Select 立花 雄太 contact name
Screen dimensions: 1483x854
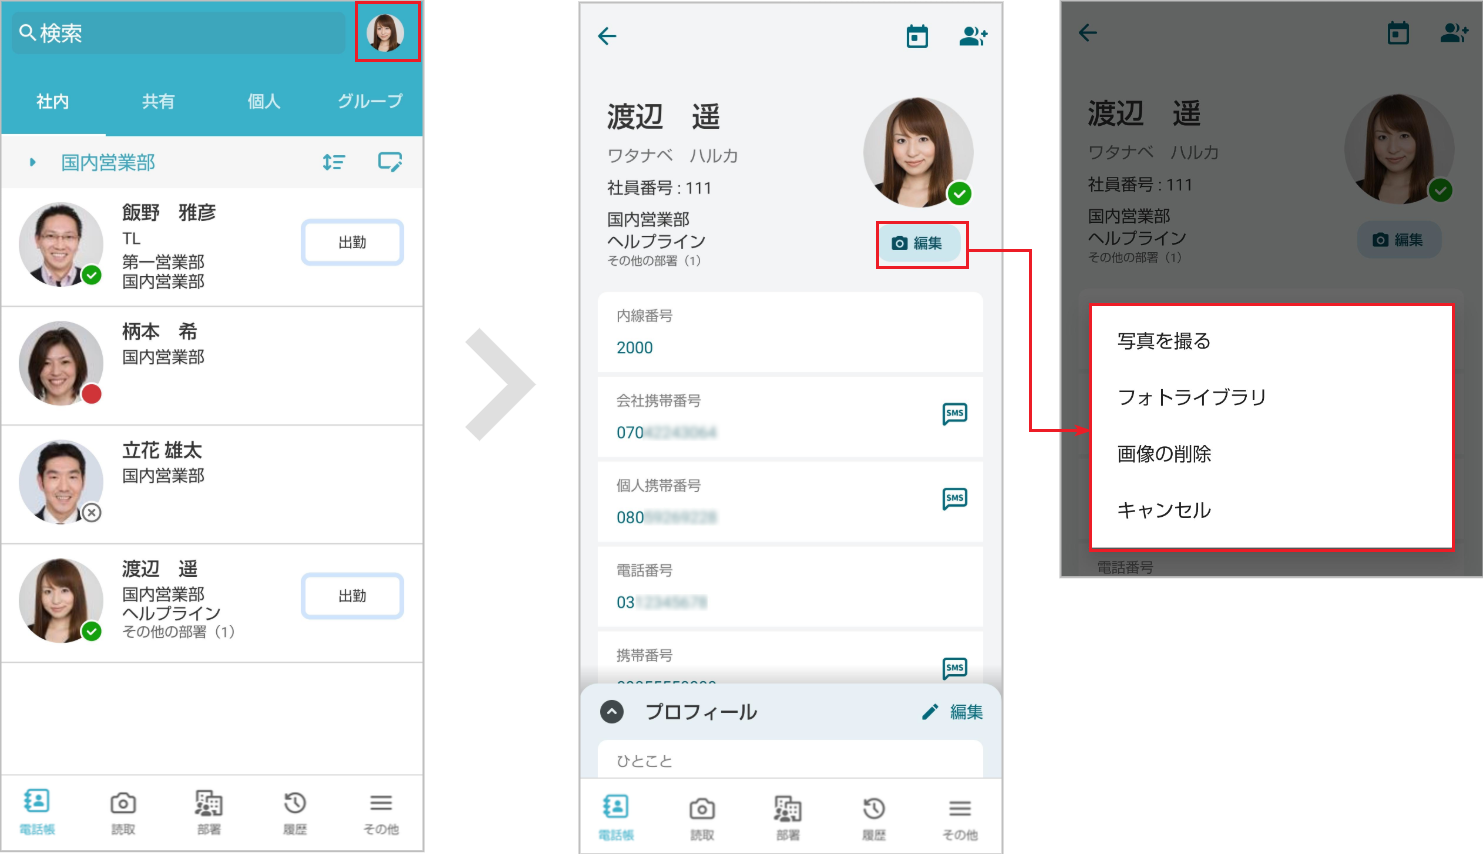coord(162,450)
